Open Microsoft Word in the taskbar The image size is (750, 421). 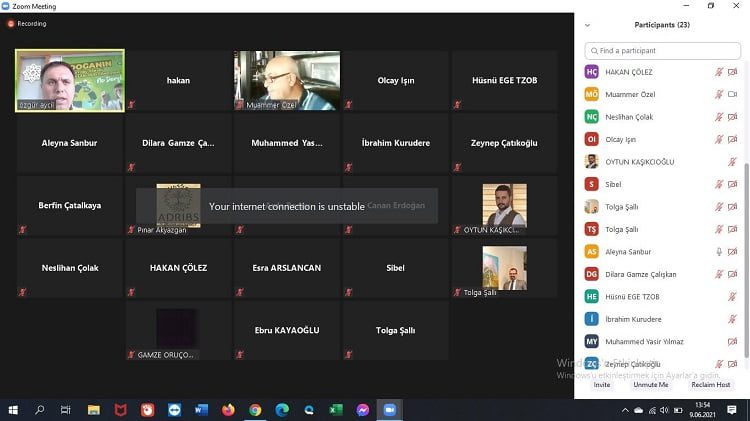click(201, 410)
